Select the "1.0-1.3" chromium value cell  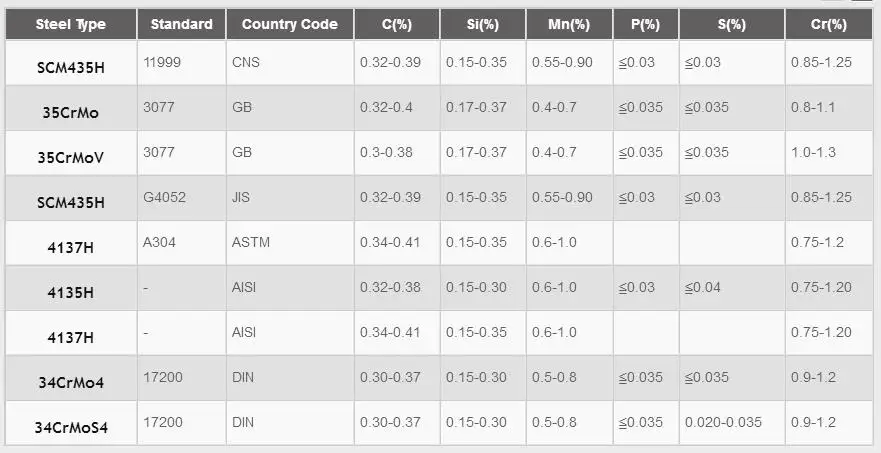click(812, 152)
